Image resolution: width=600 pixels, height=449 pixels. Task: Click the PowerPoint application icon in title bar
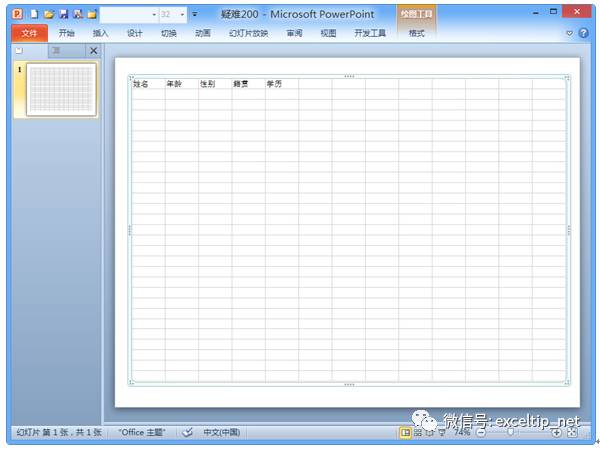click(17, 14)
